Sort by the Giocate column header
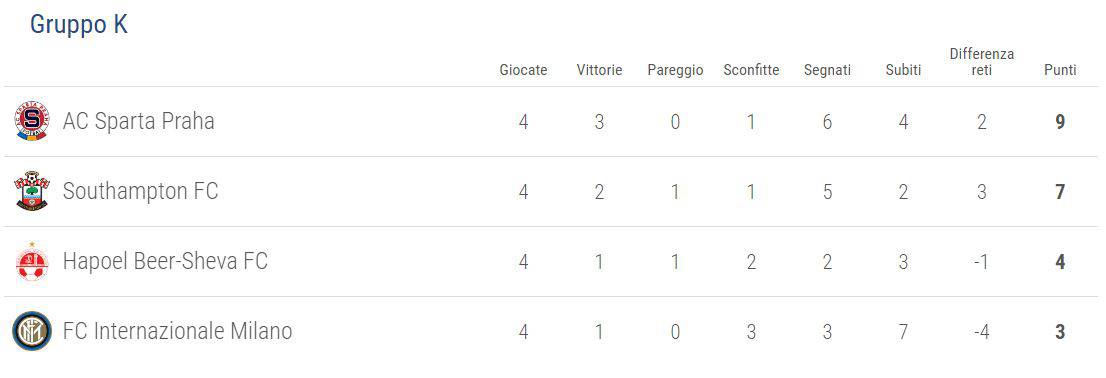 tap(523, 71)
